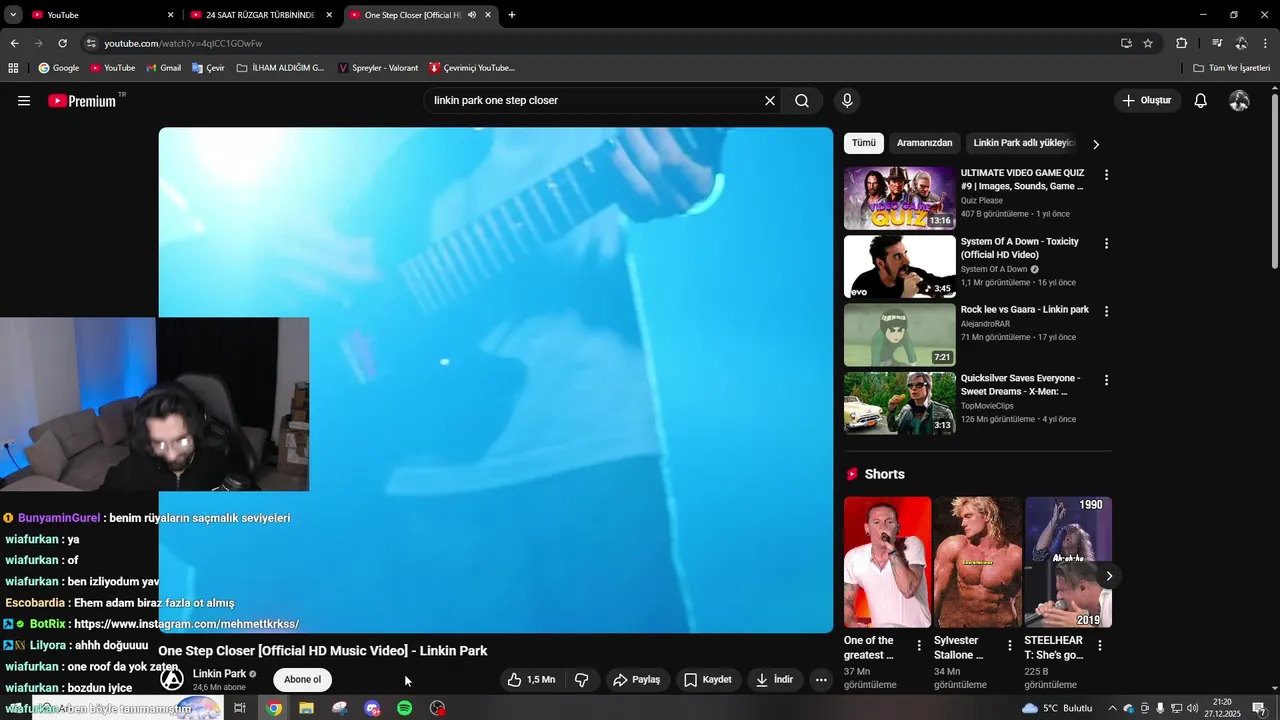Click the Oluştur create button
1280x720 pixels.
pyautogui.click(x=1148, y=101)
